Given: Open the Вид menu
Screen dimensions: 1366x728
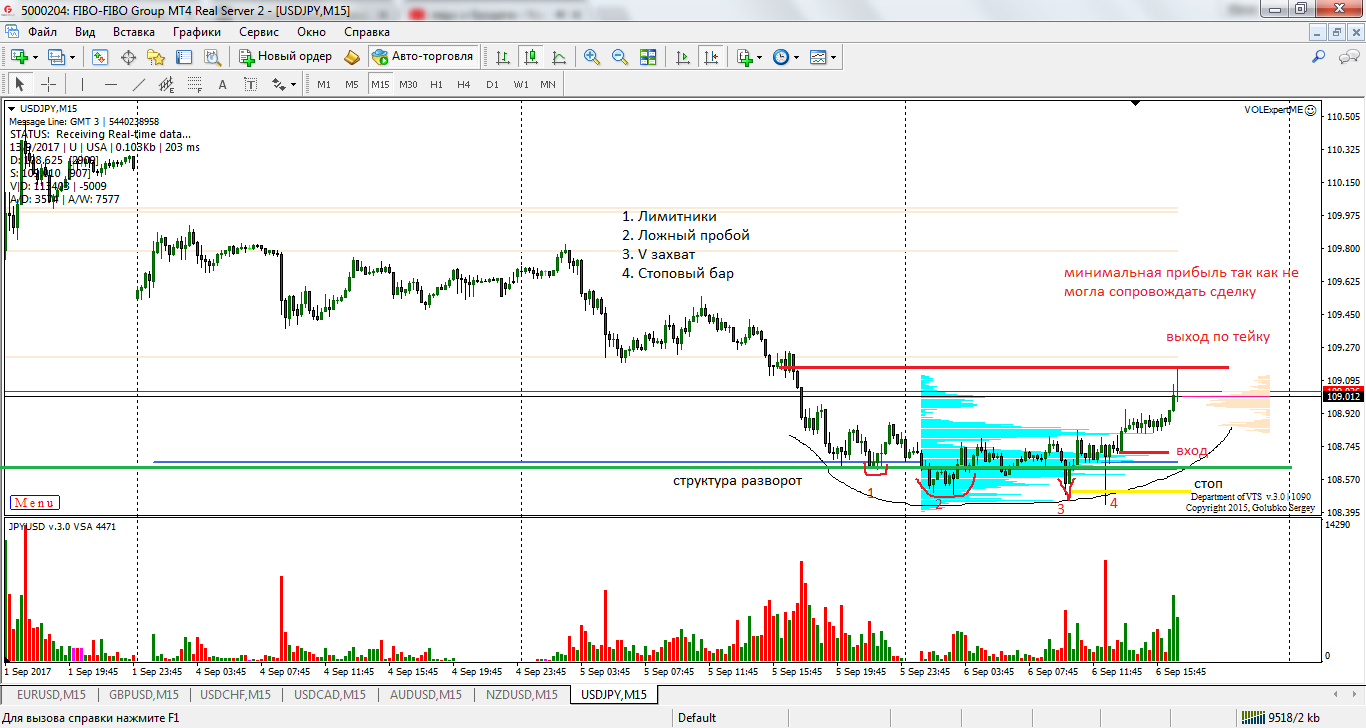Looking at the screenshot, I should pos(85,31).
